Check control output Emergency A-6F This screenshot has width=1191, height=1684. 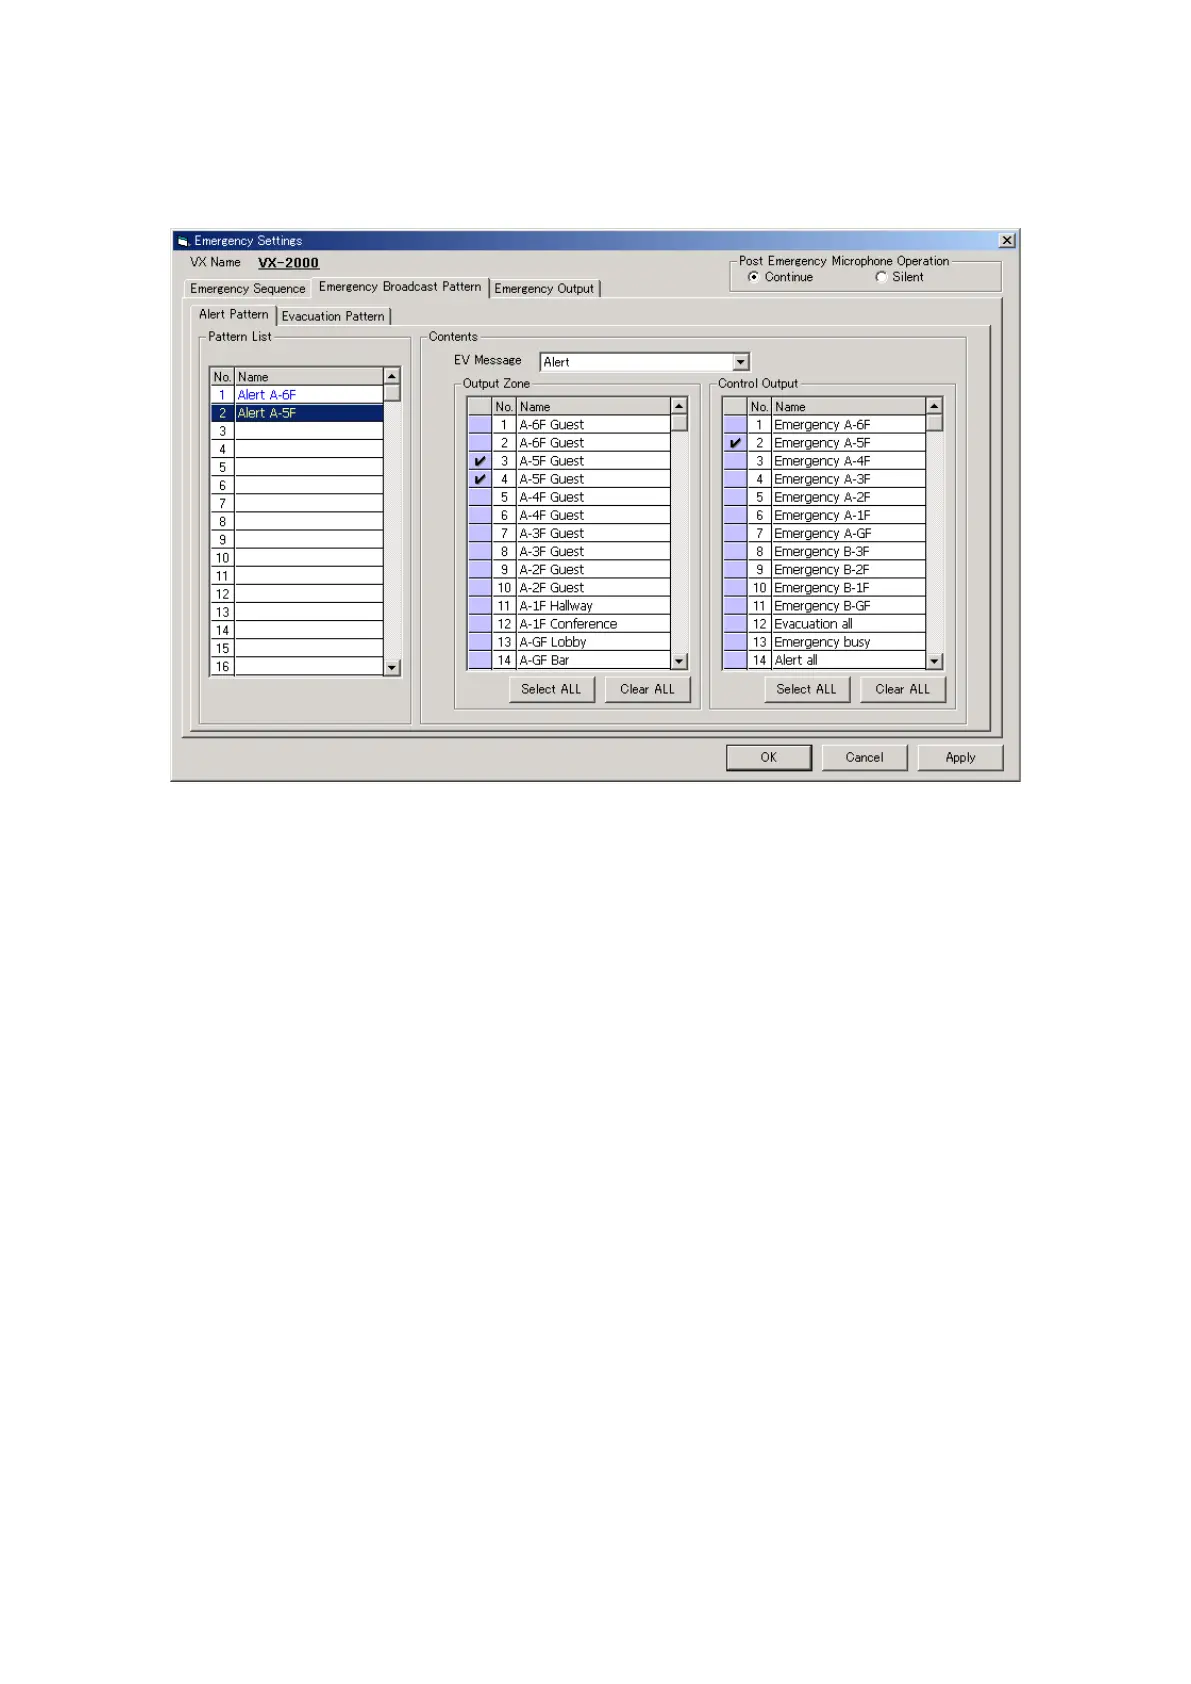[735, 425]
